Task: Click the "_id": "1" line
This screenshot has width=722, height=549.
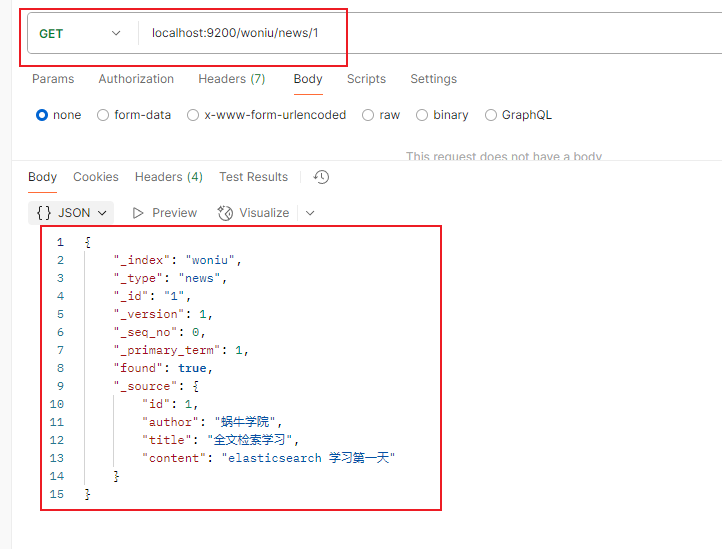Action: (152, 296)
